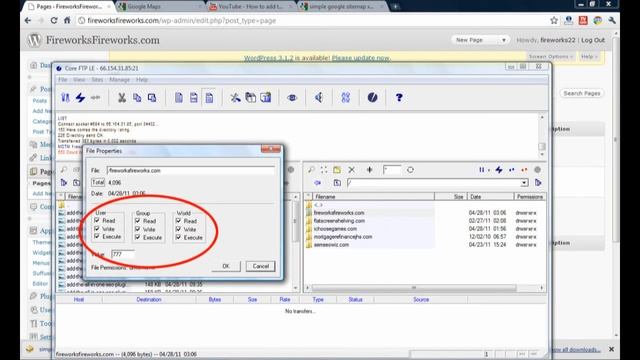Open Site Manager icon in Core FTP toolbar

click(x=65, y=98)
